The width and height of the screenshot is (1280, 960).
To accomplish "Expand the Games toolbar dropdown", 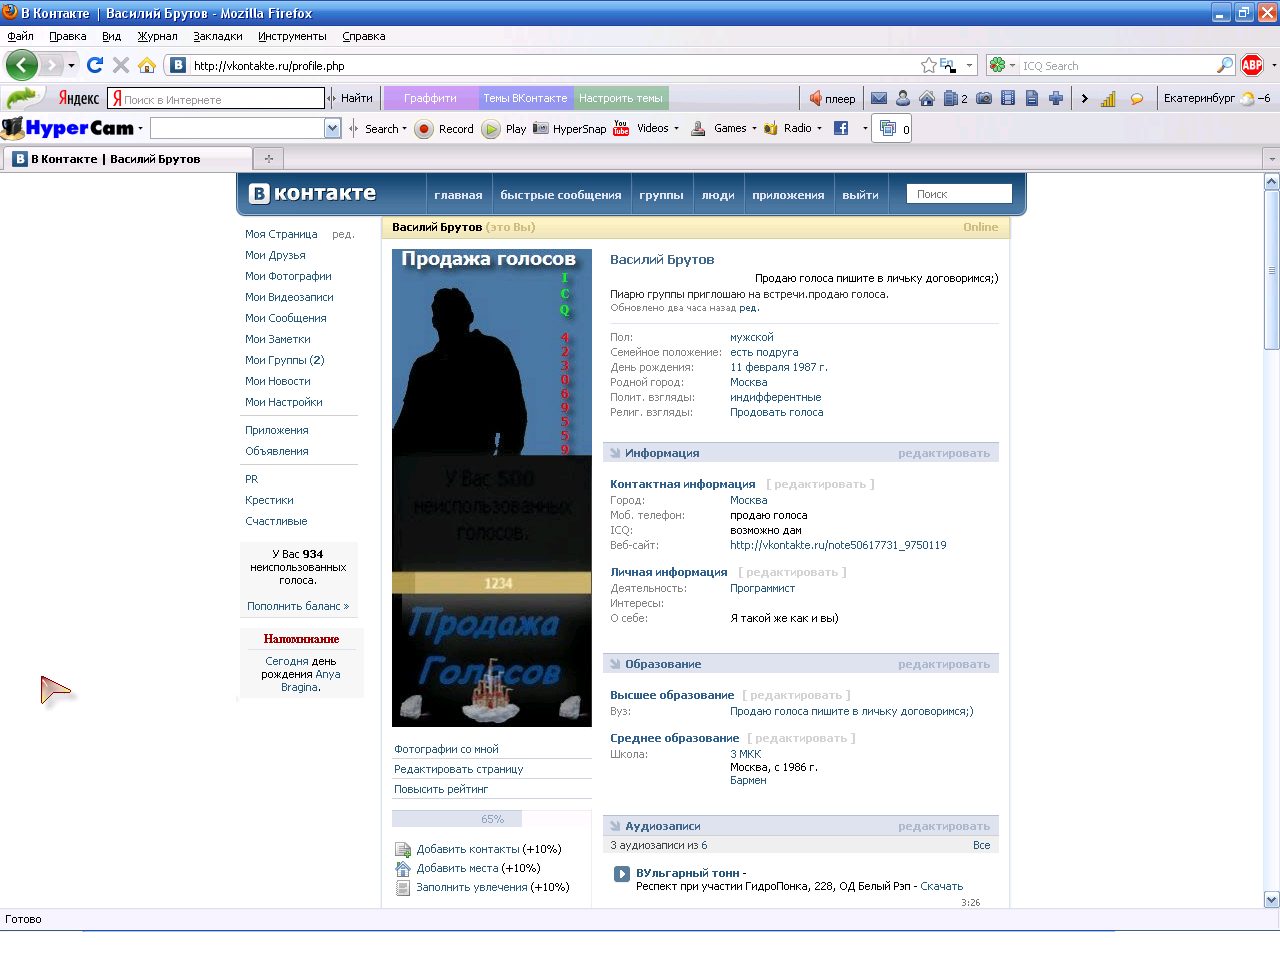I will point(754,128).
